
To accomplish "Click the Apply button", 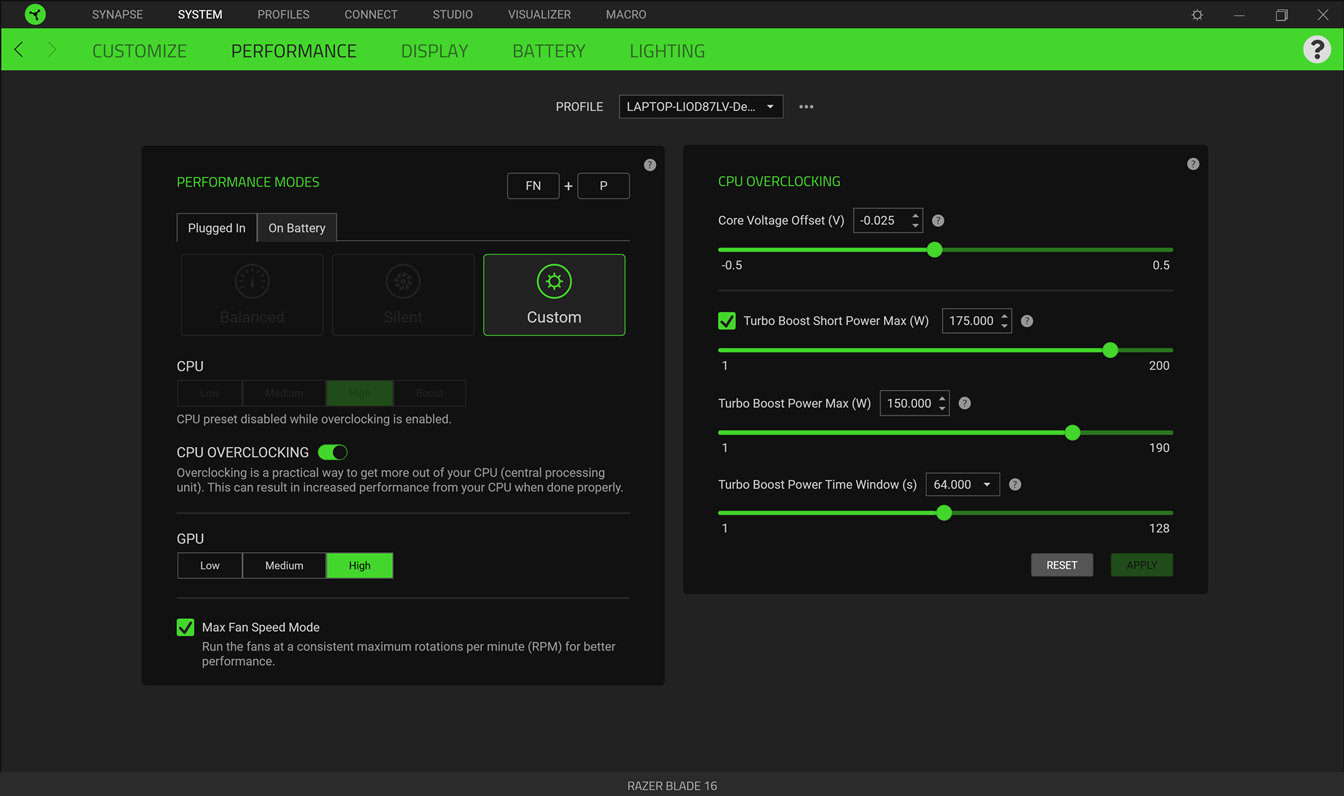I will tap(1142, 565).
